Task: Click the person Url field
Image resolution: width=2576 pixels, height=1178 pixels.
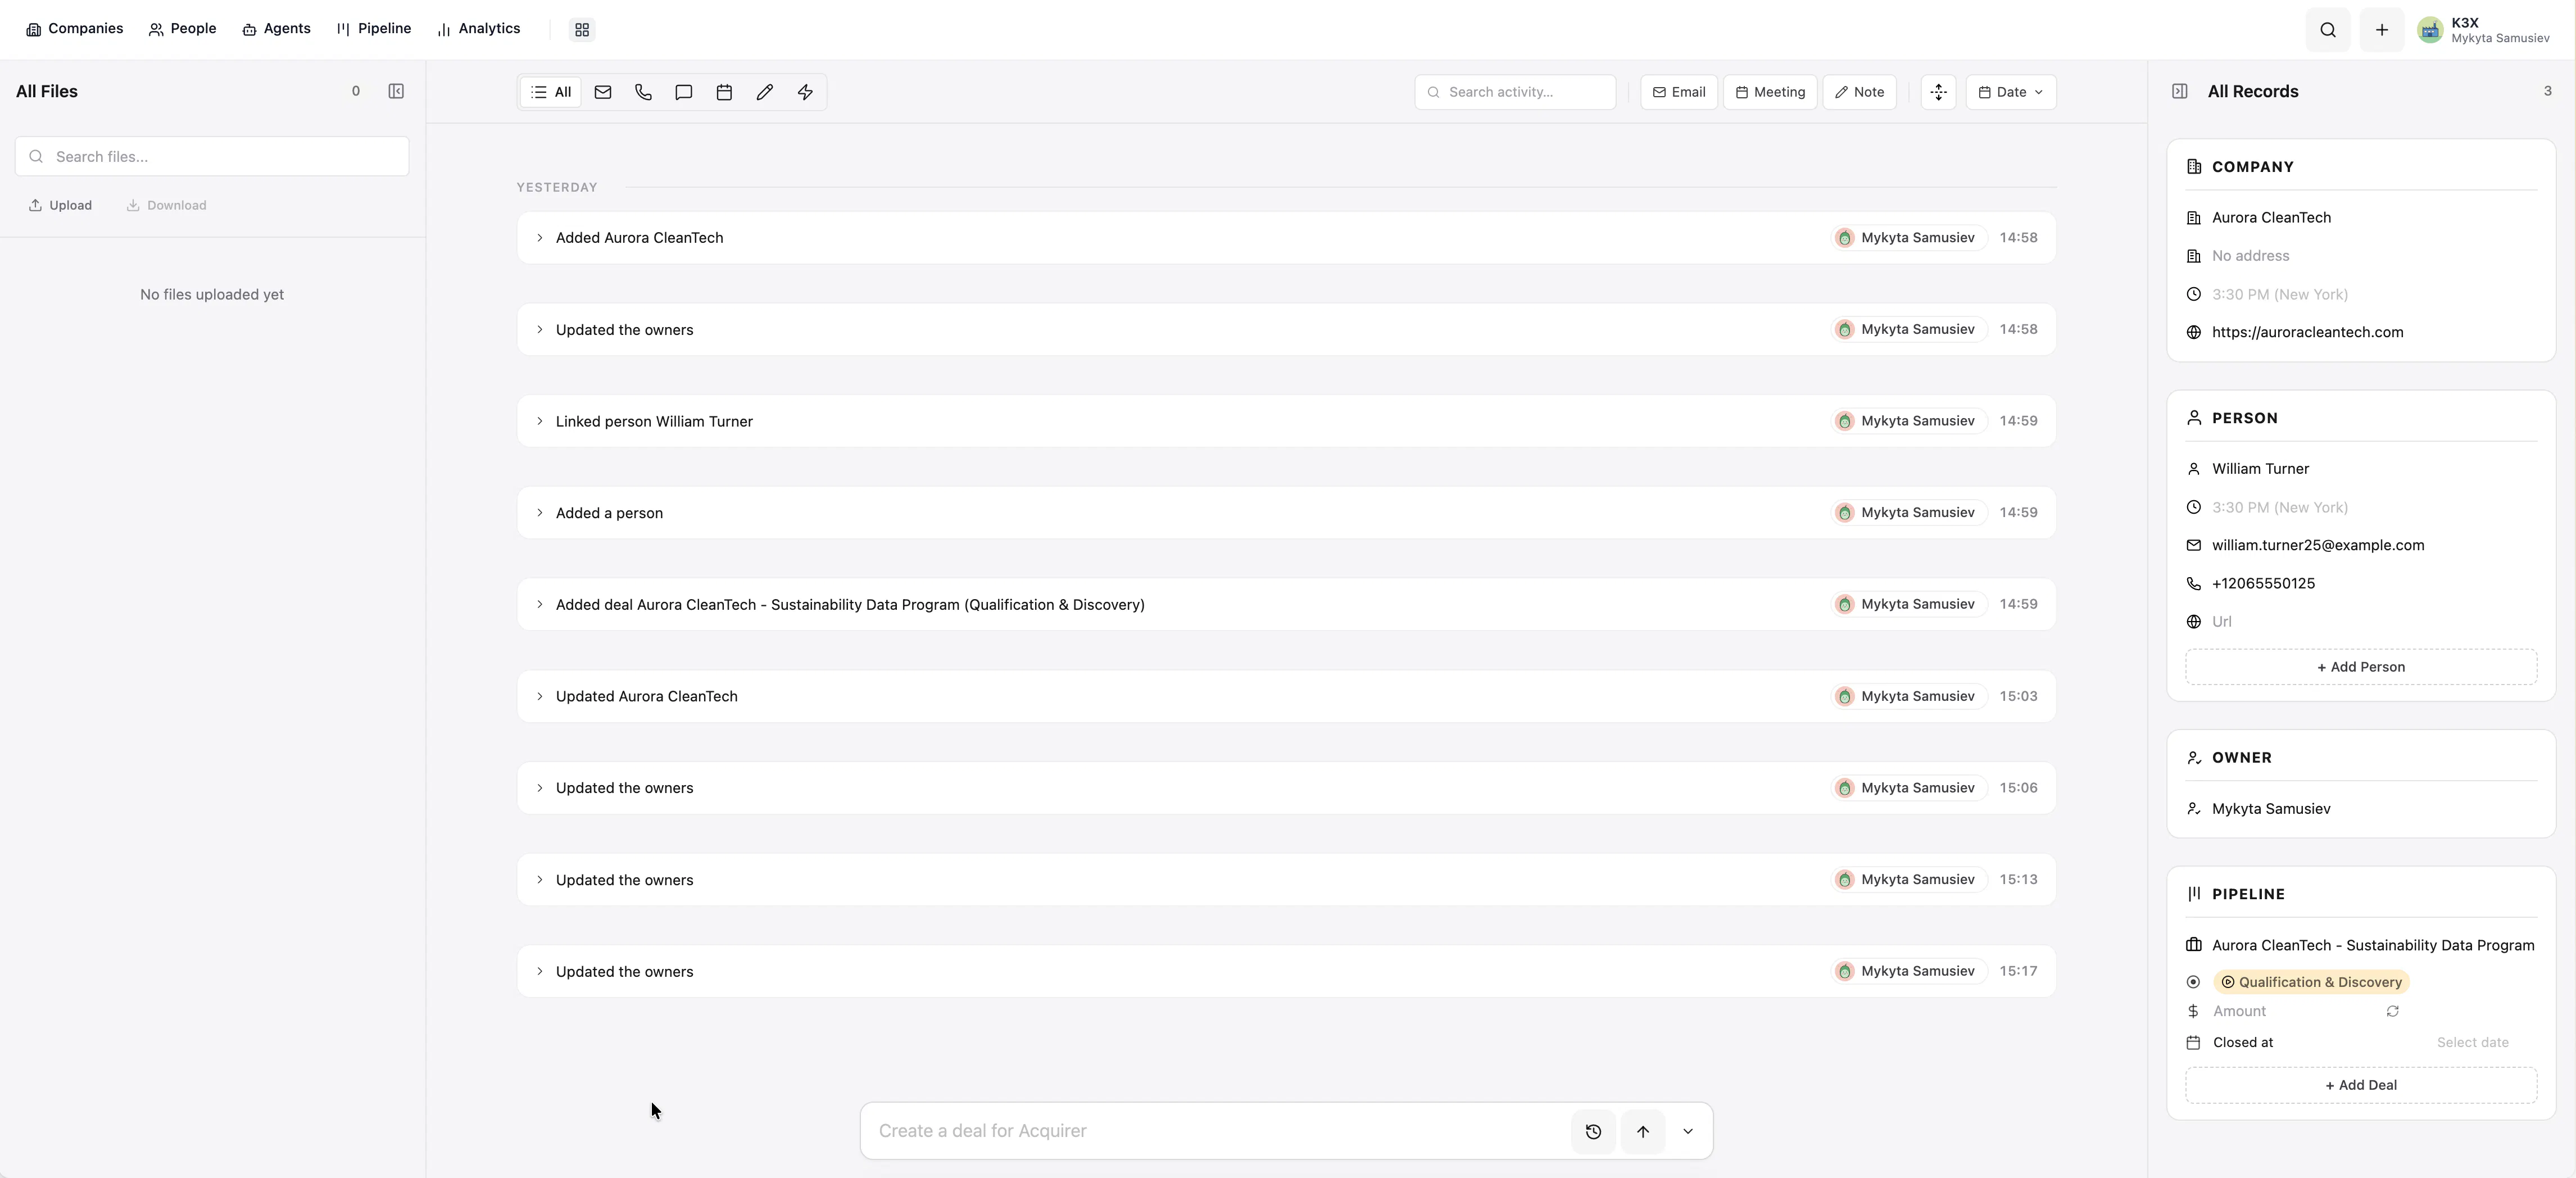Action: (x=2221, y=621)
